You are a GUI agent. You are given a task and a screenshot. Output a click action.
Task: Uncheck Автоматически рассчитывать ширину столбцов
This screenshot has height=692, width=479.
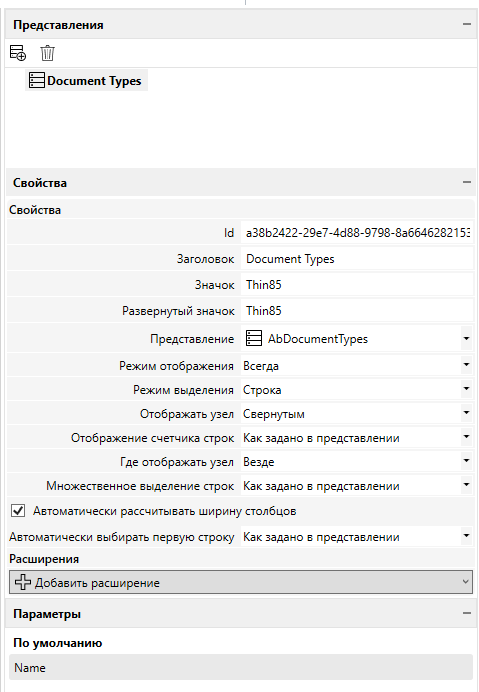[18, 511]
